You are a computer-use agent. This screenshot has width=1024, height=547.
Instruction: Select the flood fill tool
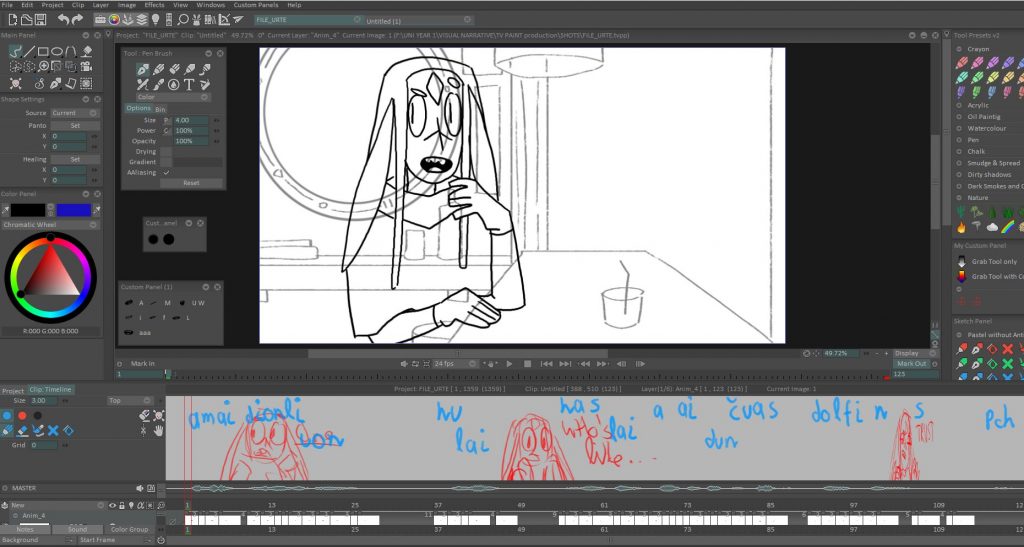point(86,51)
